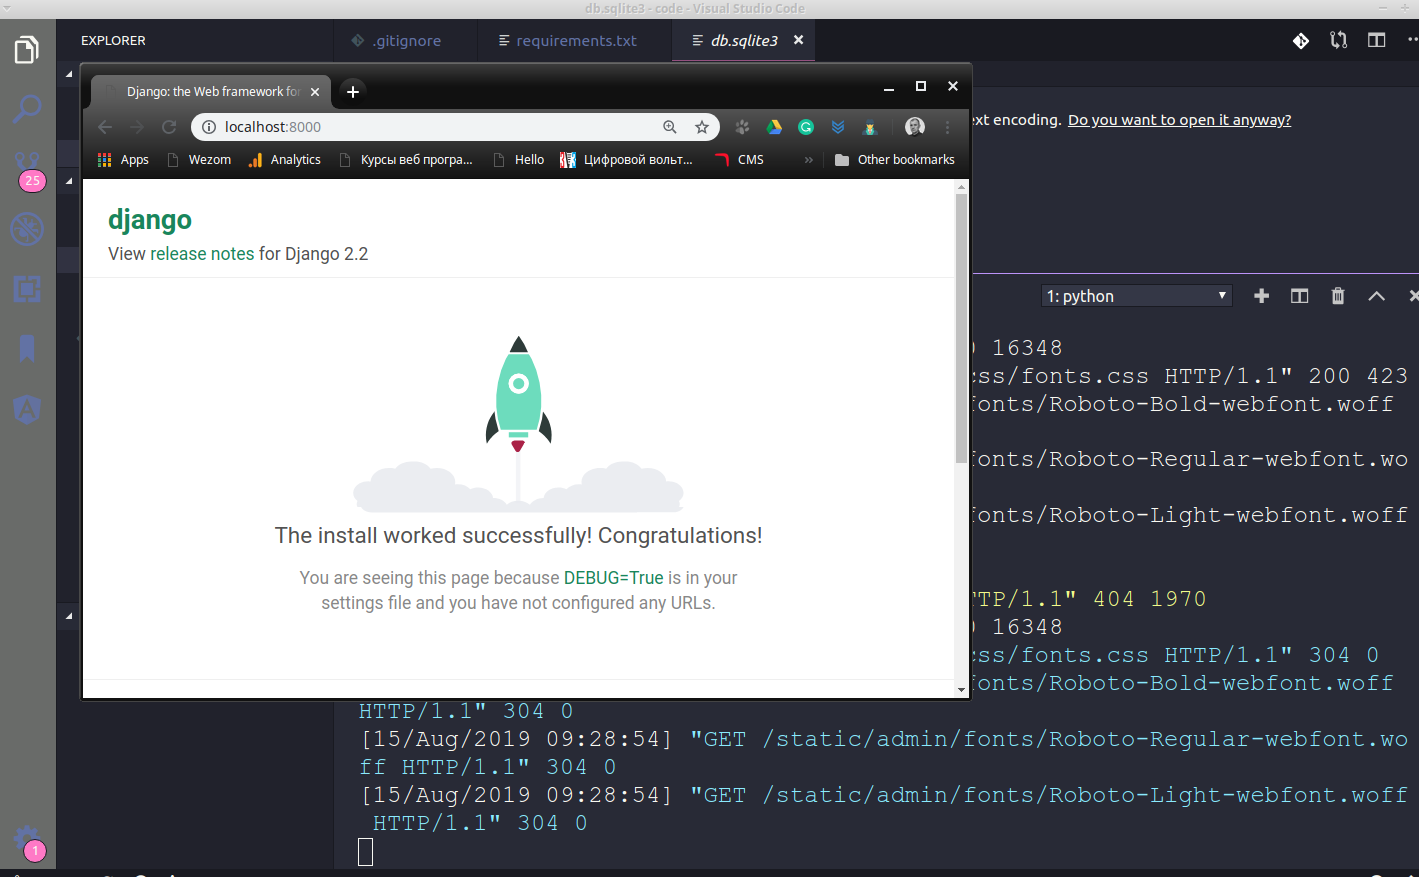The height and width of the screenshot is (877, 1419).
Task: Click the Chrome page vertical scrollbar thumb
Action: pyautogui.click(x=961, y=328)
